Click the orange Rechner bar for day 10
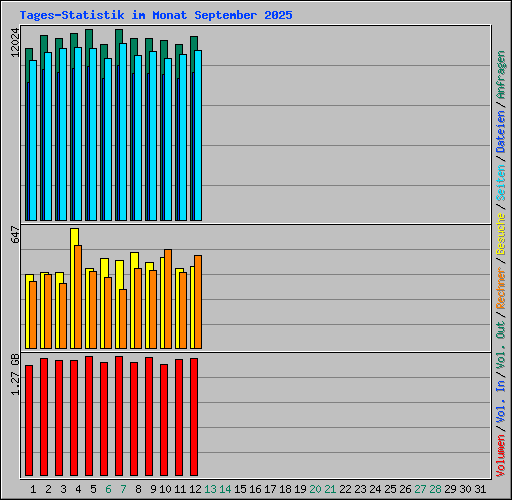Screen dimensions: 512x500 click(x=168, y=299)
